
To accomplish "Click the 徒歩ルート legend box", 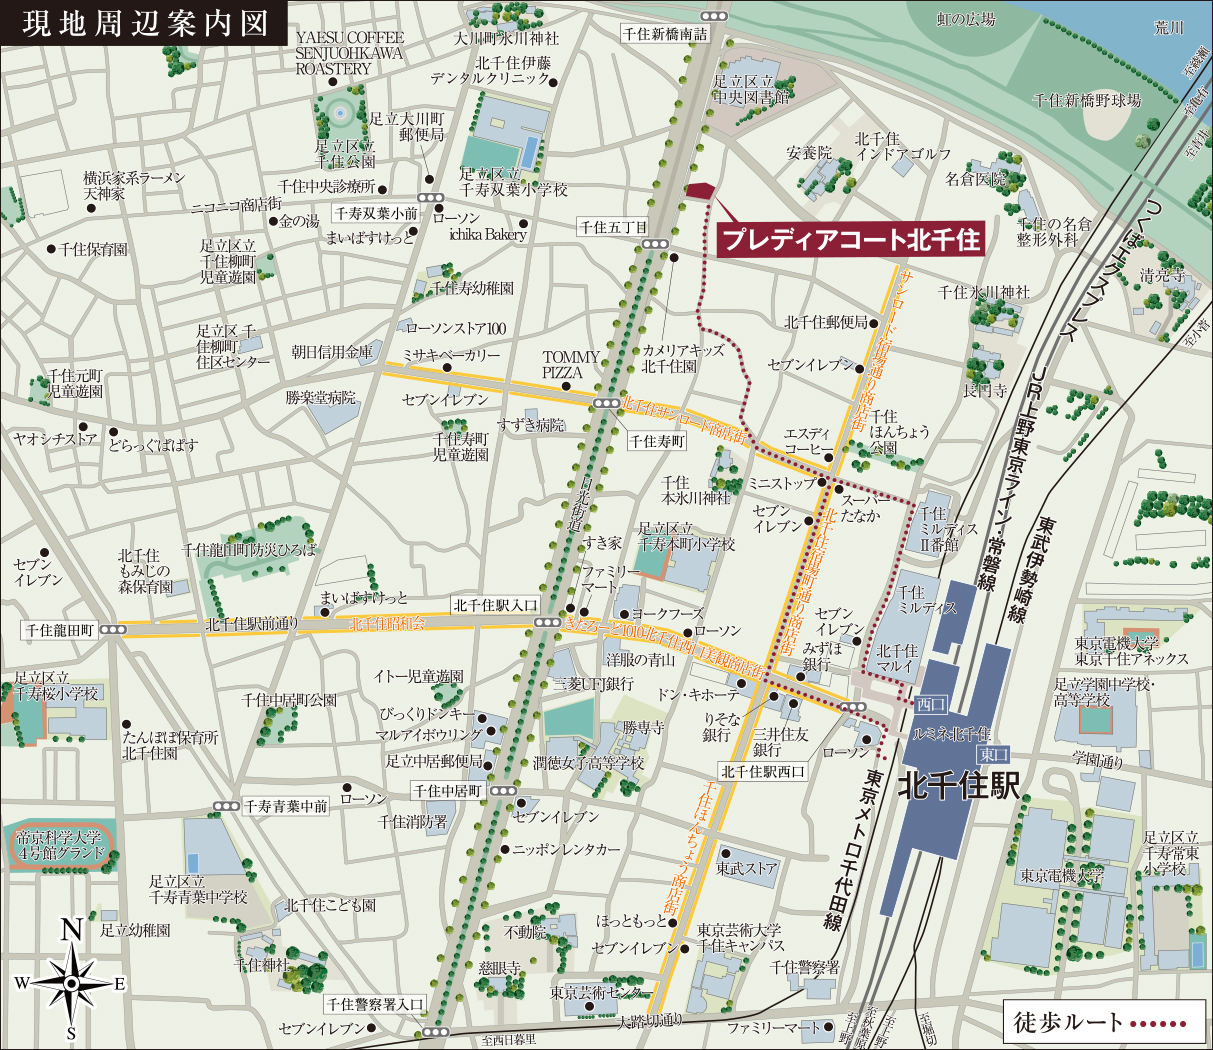I will 1104,1022.
